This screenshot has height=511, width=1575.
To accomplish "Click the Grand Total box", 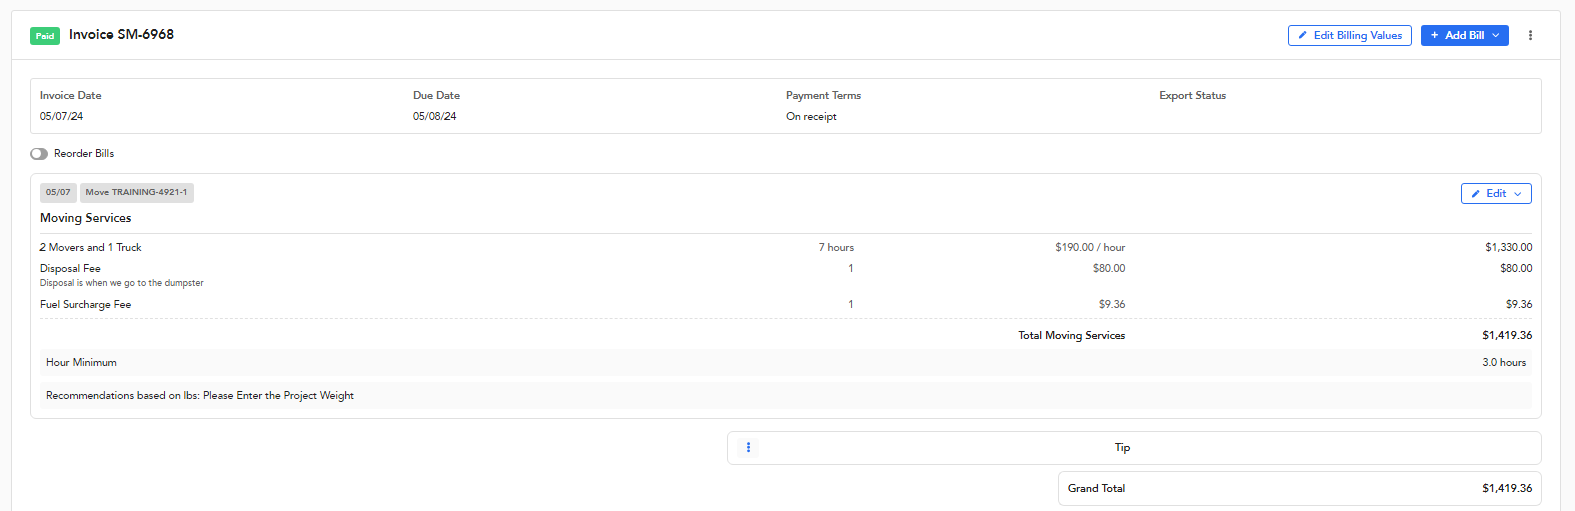I will 1300,488.
